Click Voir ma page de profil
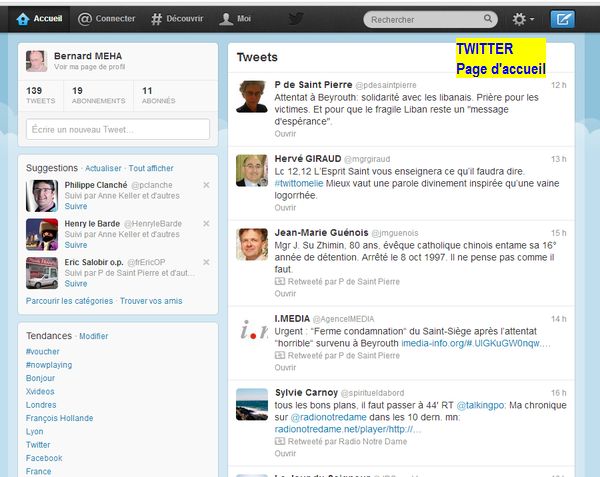This screenshot has height=477, width=600. [89, 67]
